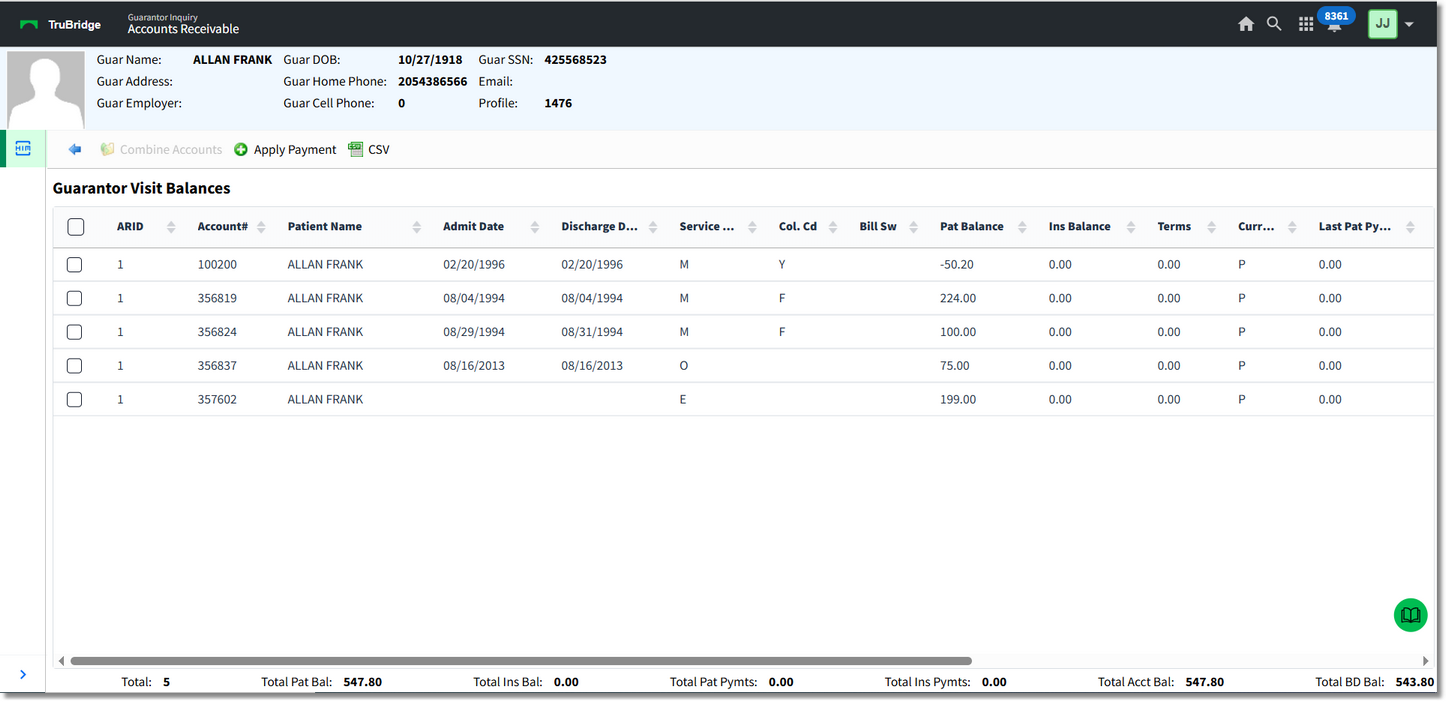Click the Combine Accounts toolbar button
This screenshot has height=702, width=1446.
pyautogui.click(x=161, y=150)
